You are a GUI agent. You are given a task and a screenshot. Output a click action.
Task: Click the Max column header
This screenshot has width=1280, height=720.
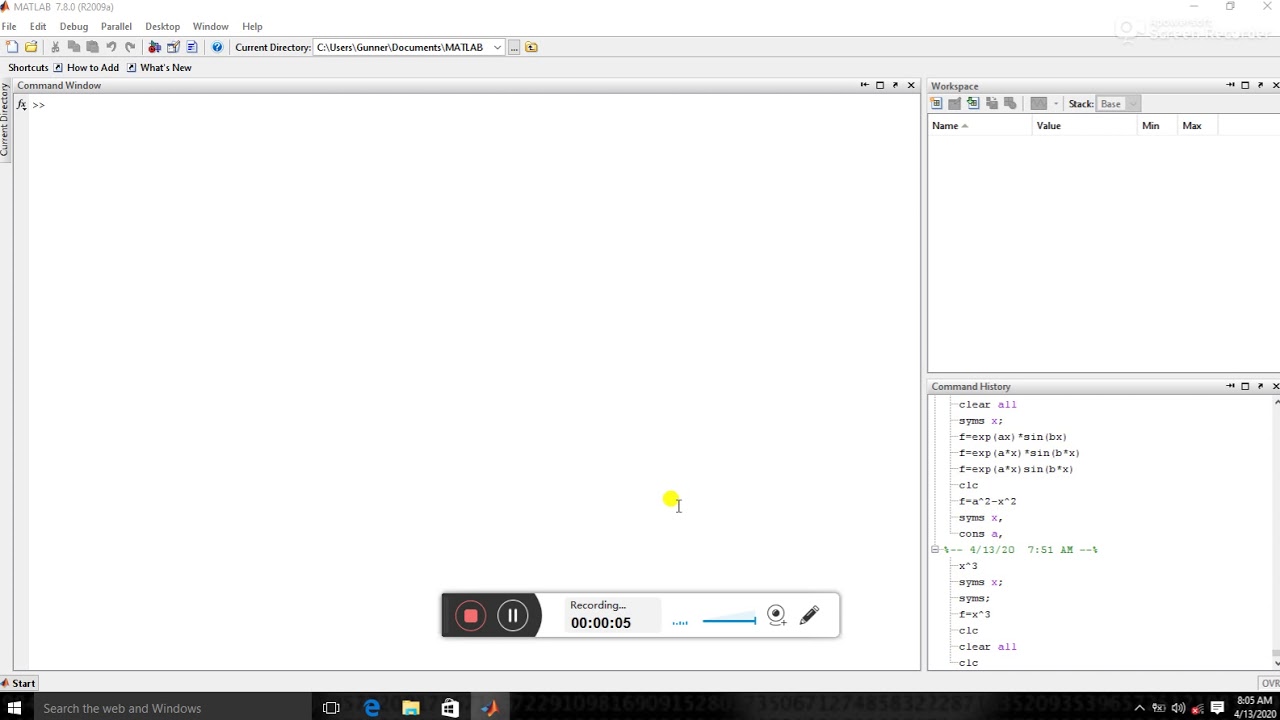(1198, 125)
